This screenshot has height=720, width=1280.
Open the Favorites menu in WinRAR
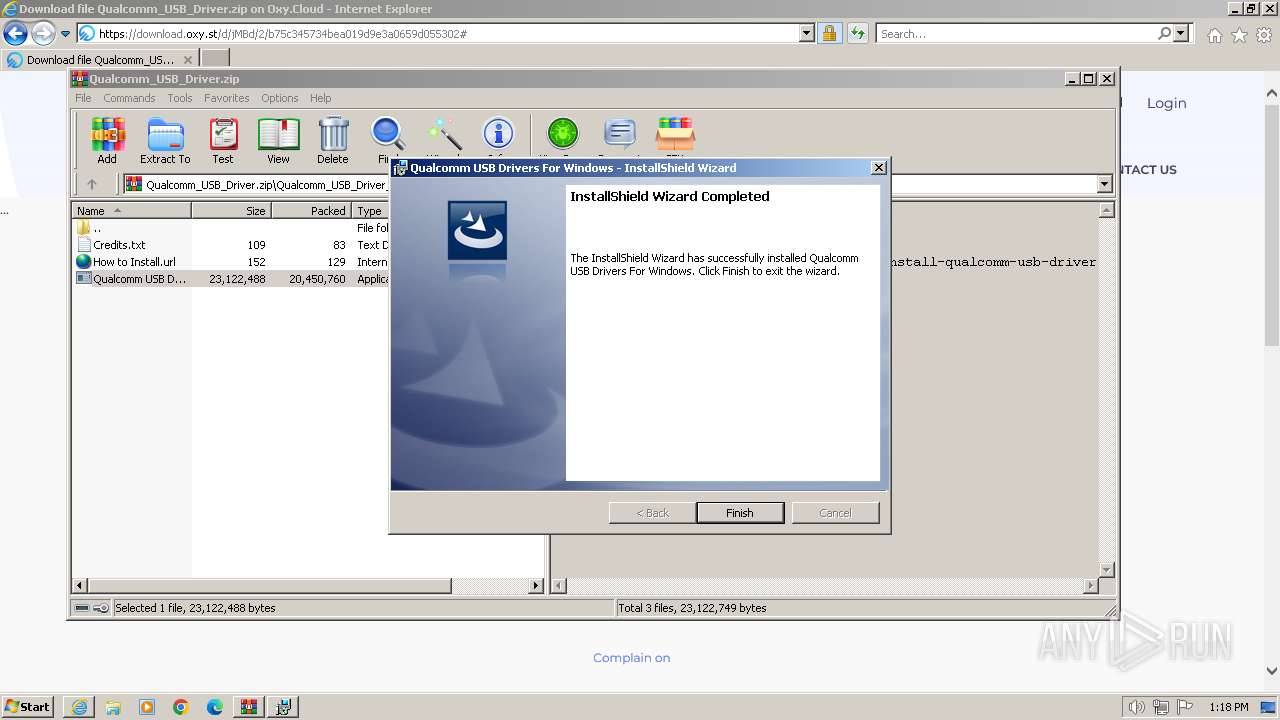(227, 98)
